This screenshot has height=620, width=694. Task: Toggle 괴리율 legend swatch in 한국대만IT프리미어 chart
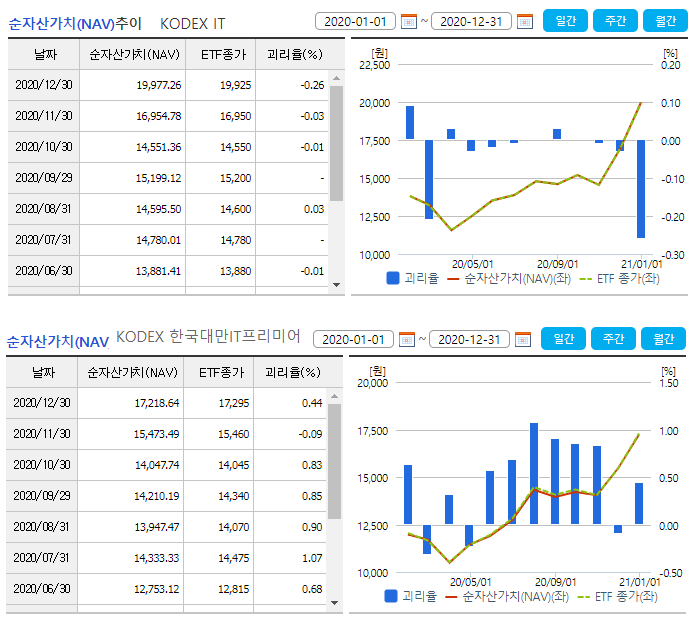[391, 596]
